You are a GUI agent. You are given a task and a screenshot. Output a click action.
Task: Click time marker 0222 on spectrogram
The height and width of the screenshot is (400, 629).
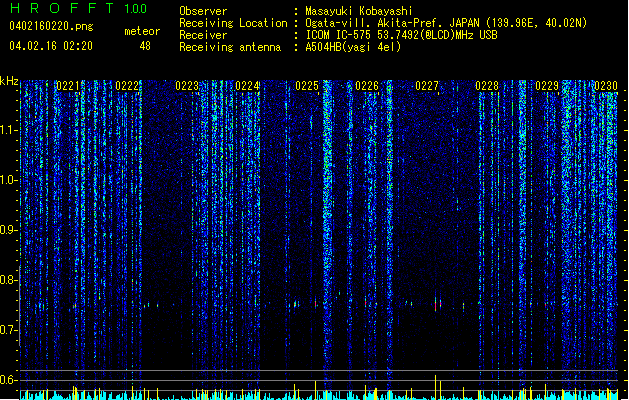127,86
